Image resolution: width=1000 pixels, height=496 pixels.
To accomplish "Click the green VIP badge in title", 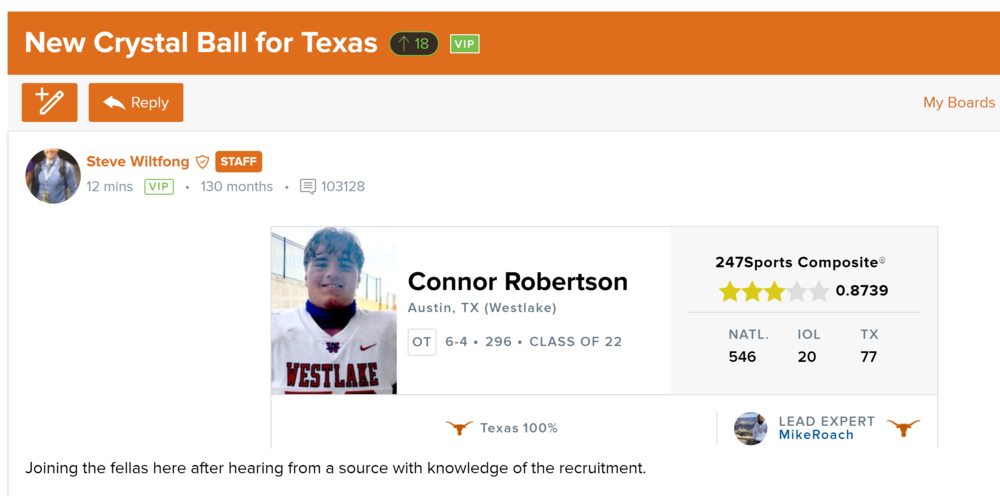I will 464,44.
